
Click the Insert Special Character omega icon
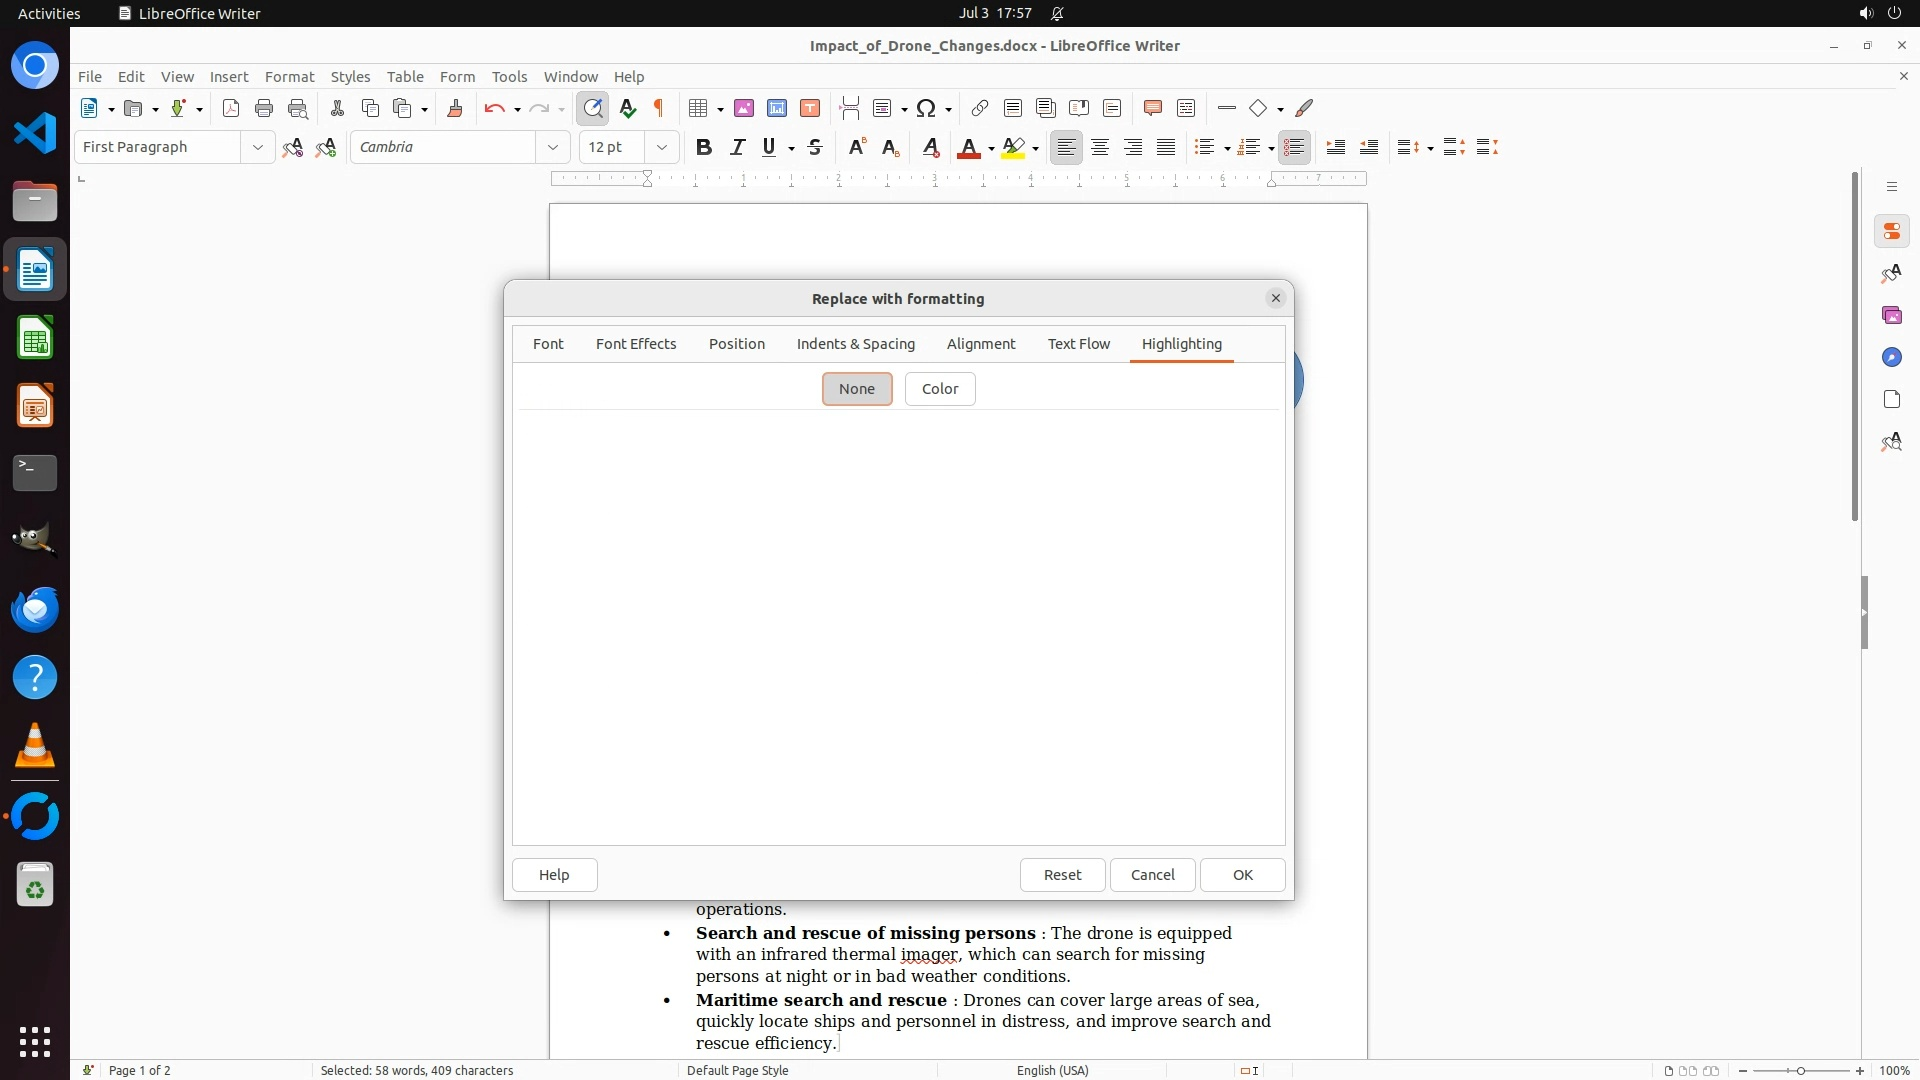pyautogui.click(x=926, y=108)
